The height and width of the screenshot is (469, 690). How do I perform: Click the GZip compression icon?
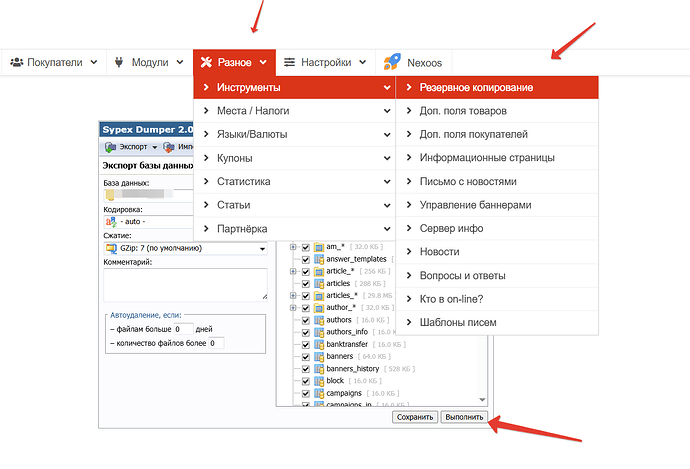click(111, 249)
